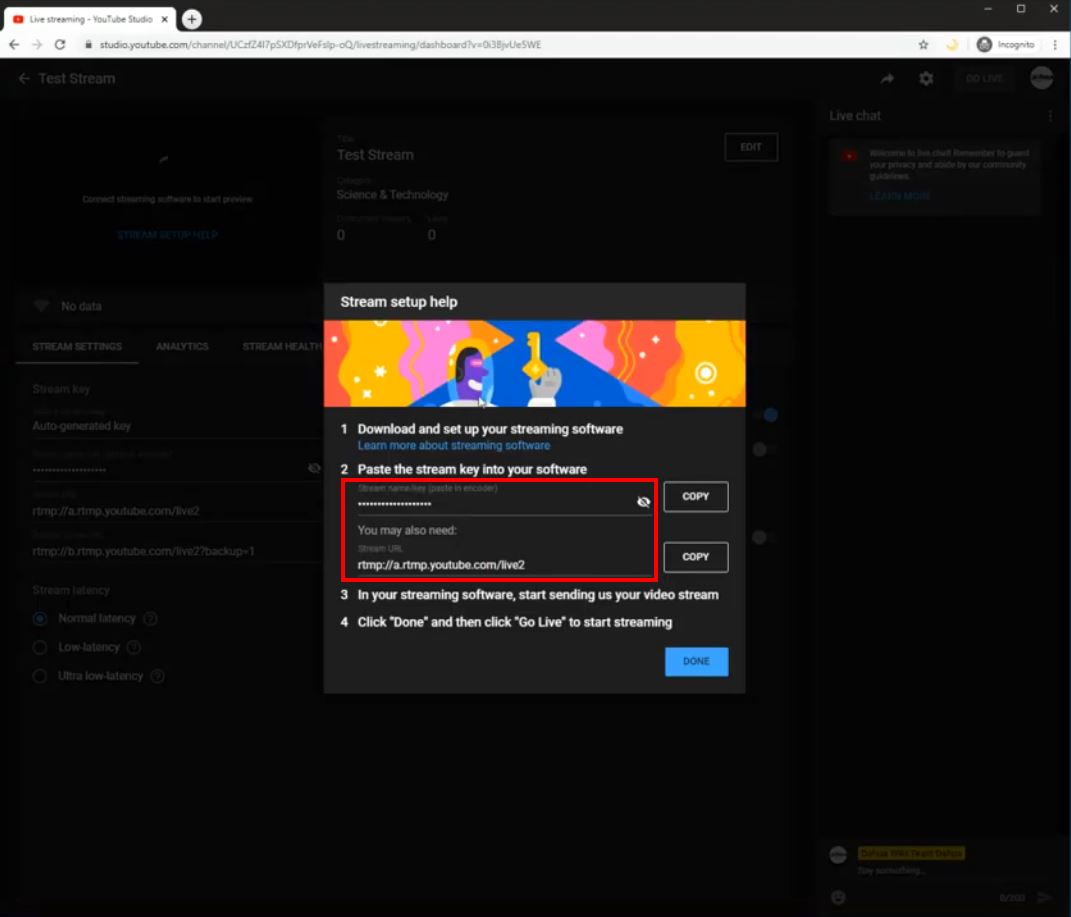
Task: Open emoji picker in live chat
Action: coord(838,897)
